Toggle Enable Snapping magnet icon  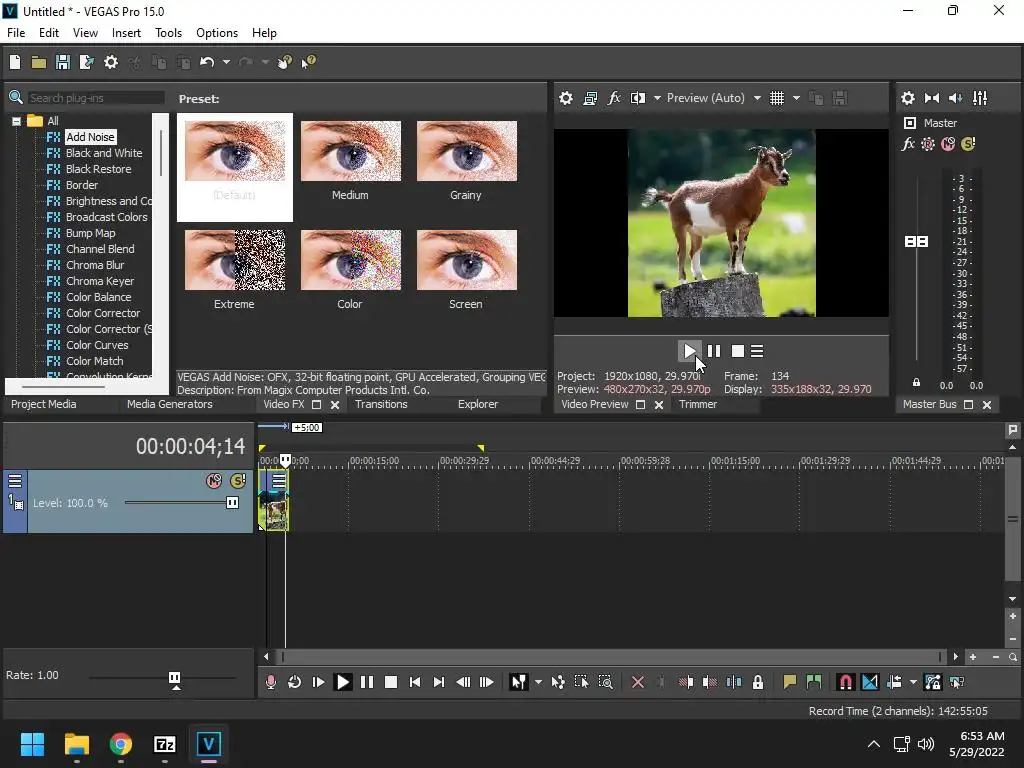tap(845, 682)
